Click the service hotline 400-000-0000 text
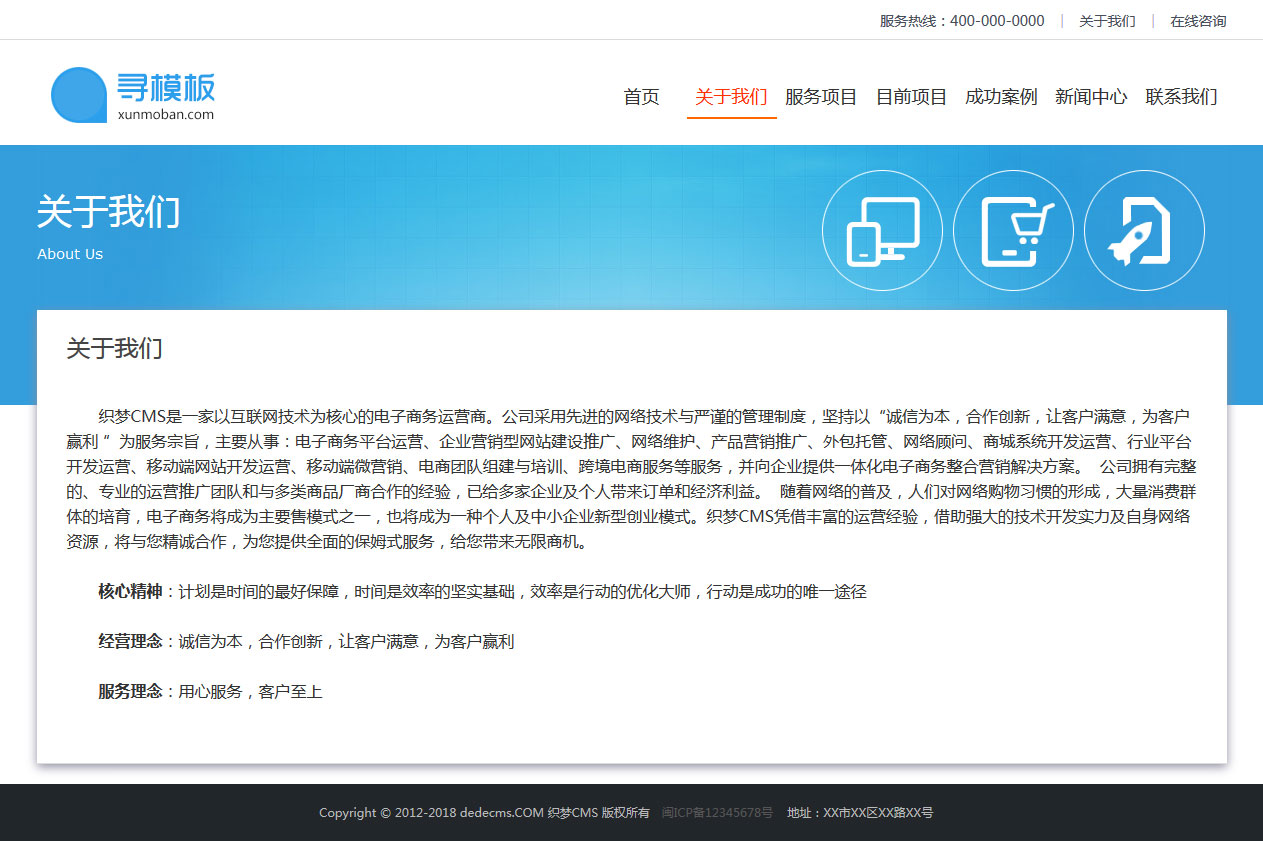Viewport: 1263px width, 841px height. point(962,21)
